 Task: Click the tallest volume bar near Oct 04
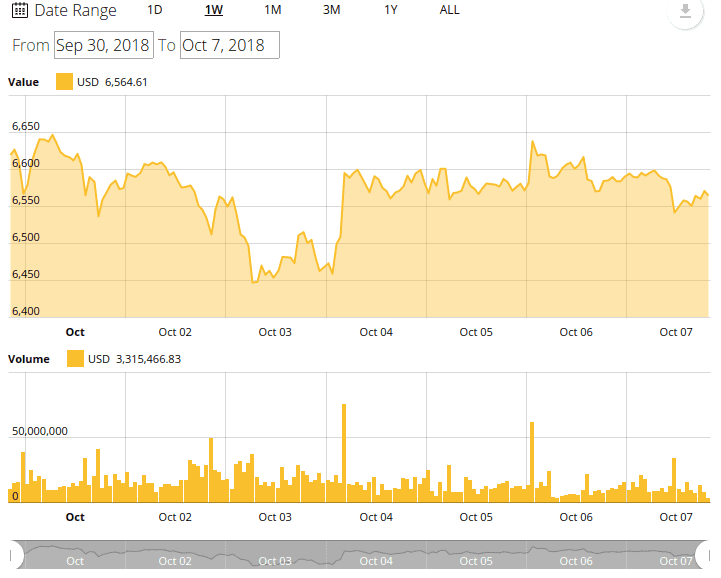[x=344, y=453]
